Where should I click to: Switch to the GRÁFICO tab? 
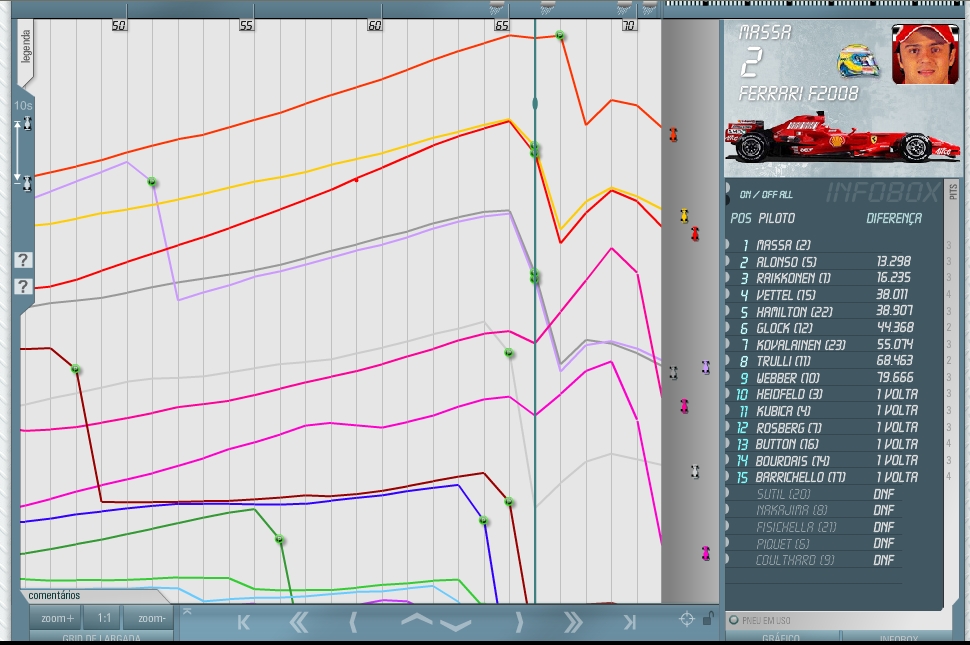tap(781, 637)
